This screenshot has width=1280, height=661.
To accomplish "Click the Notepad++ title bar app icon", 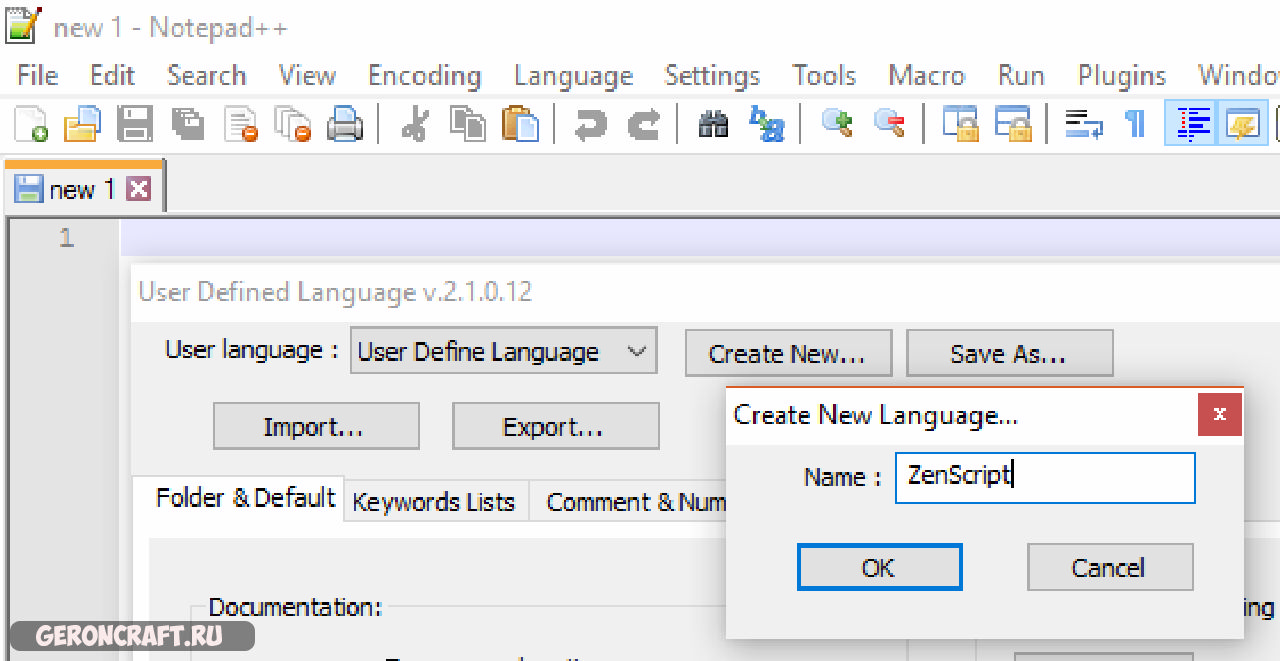I will pos(23,25).
